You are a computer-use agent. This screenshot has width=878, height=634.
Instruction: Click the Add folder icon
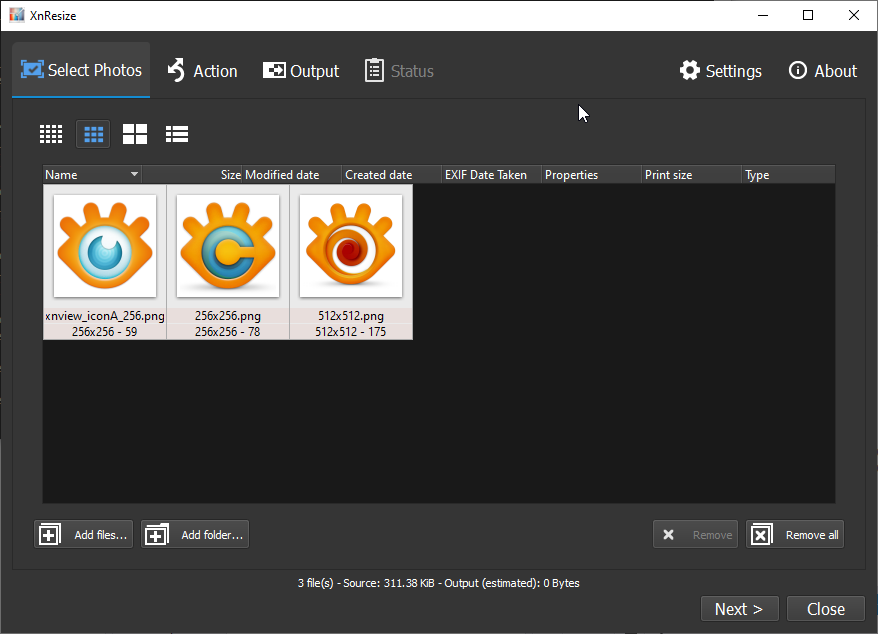(x=156, y=533)
